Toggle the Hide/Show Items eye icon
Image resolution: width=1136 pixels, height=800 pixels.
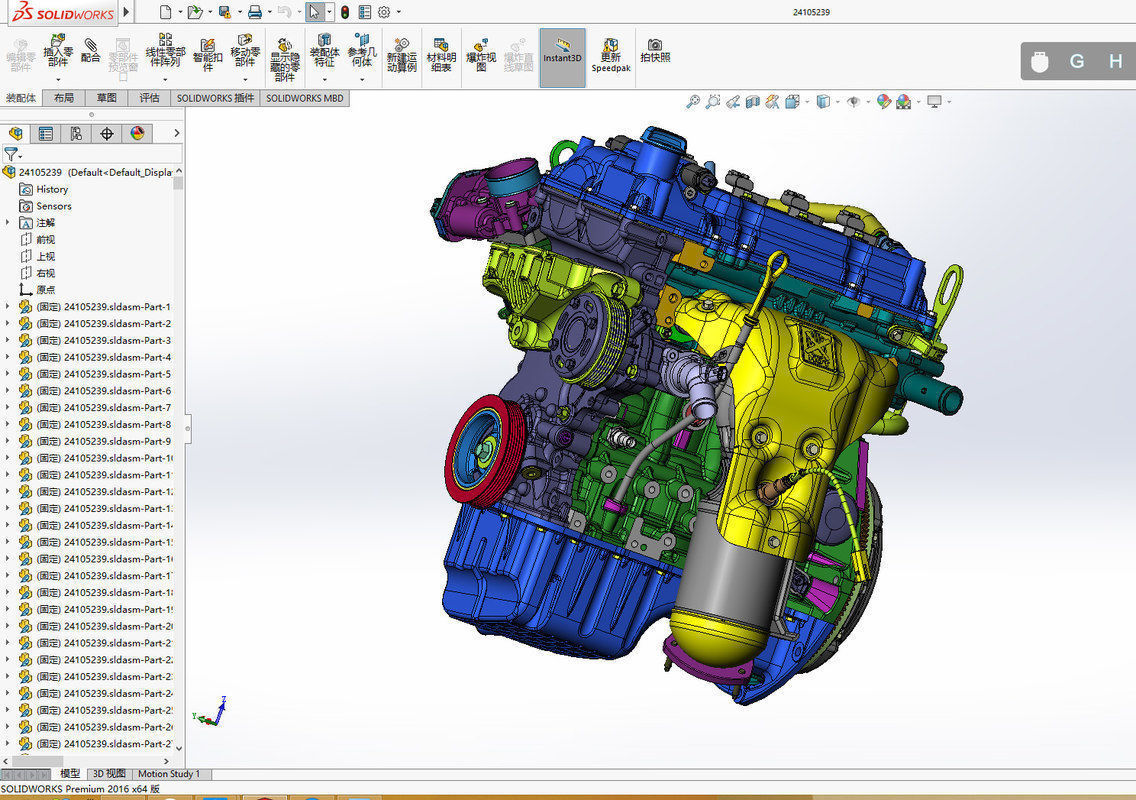click(x=853, y=102)
